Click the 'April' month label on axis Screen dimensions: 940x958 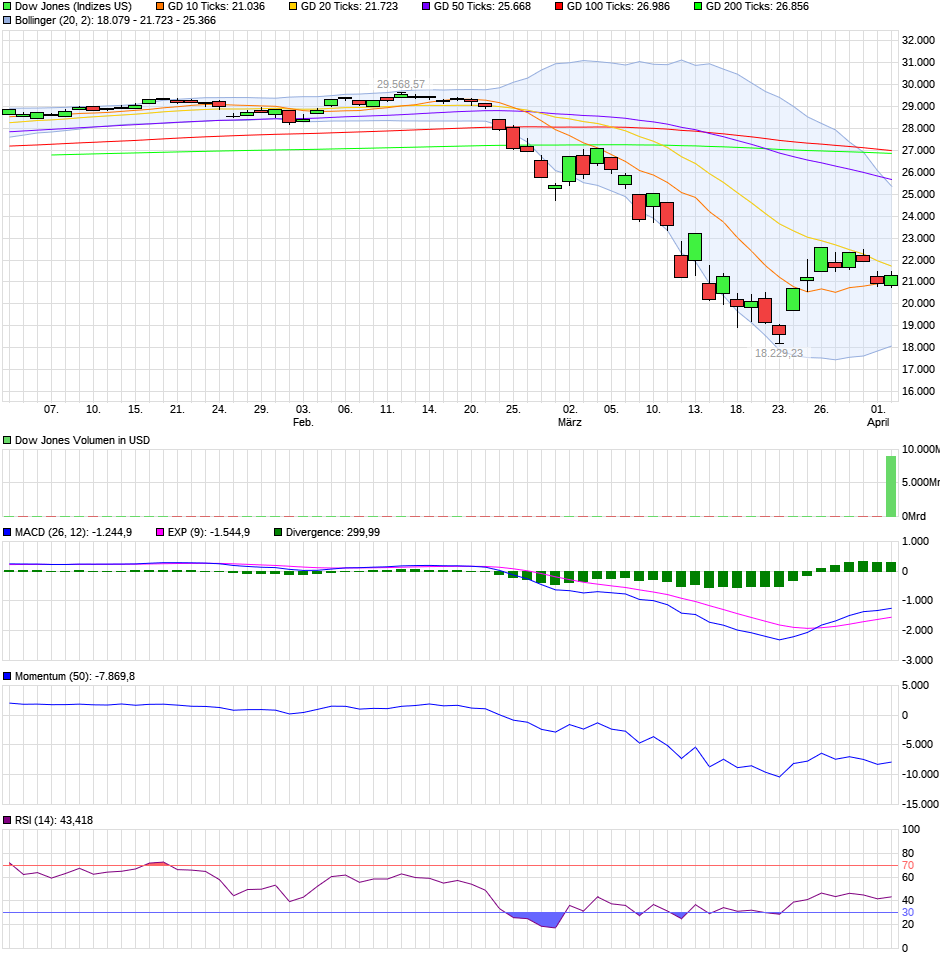(x=878, y=422)
